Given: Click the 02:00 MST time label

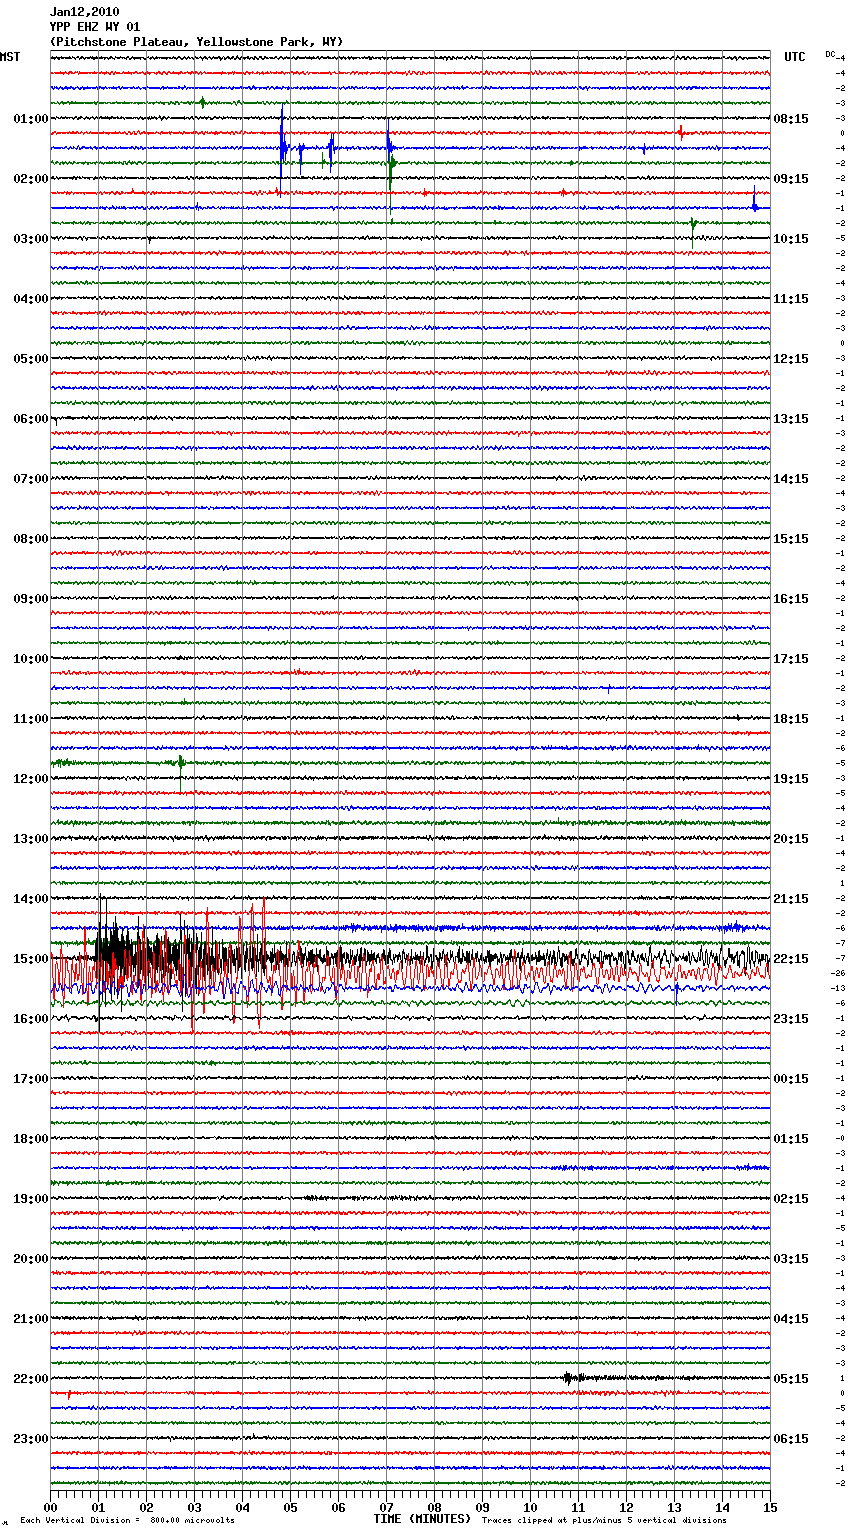Looking at the screenshot, I should click(31, 179).
